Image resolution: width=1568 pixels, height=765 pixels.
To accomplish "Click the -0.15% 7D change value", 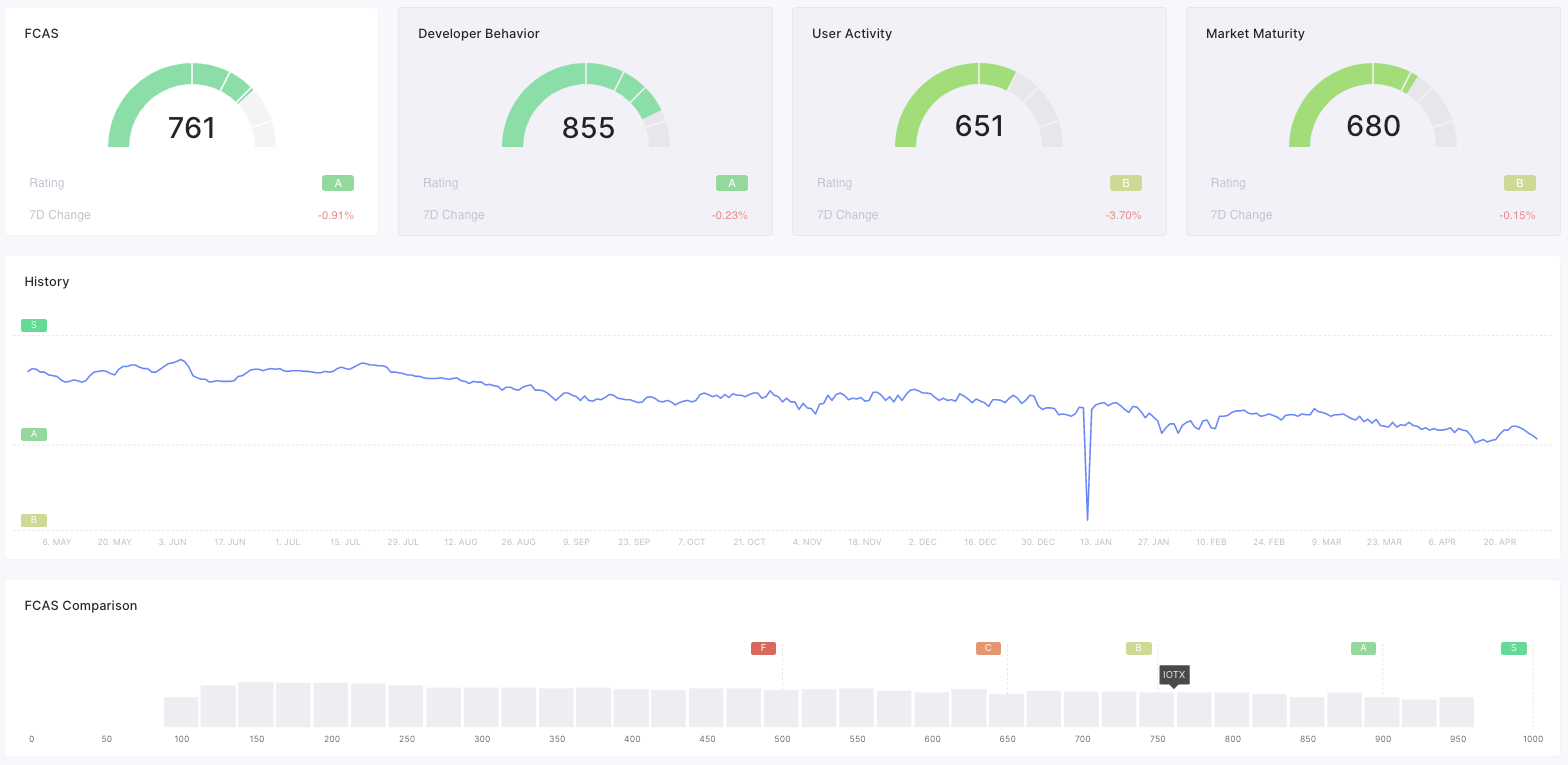I will click(1517, 215).
